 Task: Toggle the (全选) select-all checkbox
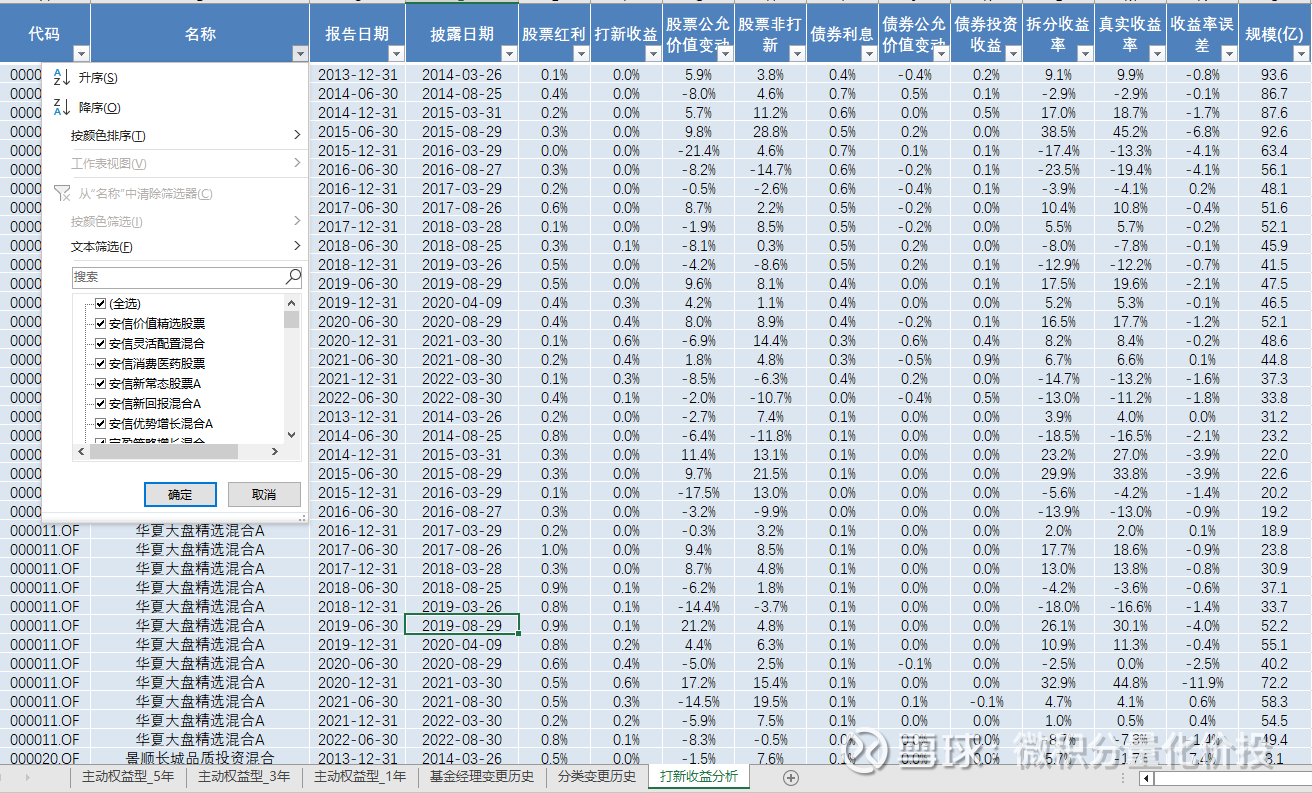(x=100, y=303)
